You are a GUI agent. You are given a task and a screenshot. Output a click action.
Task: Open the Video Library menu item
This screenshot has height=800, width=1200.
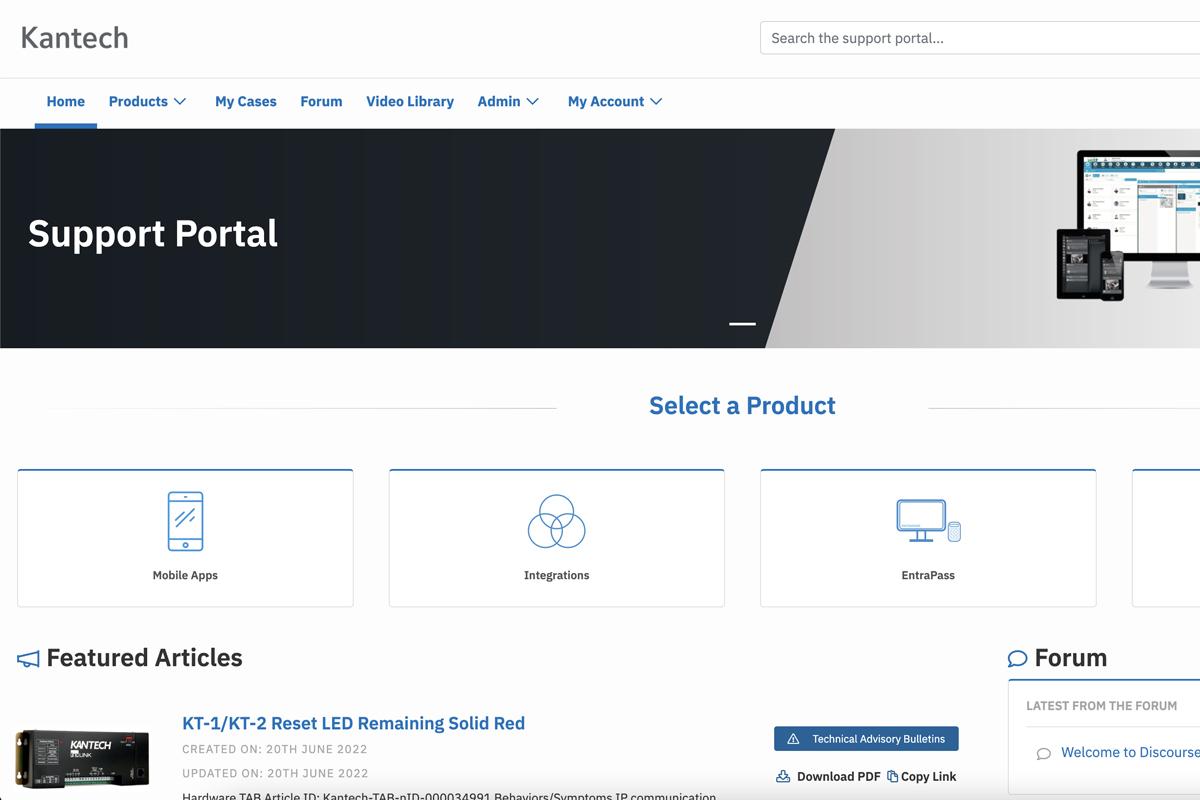(x=410, y=101)
